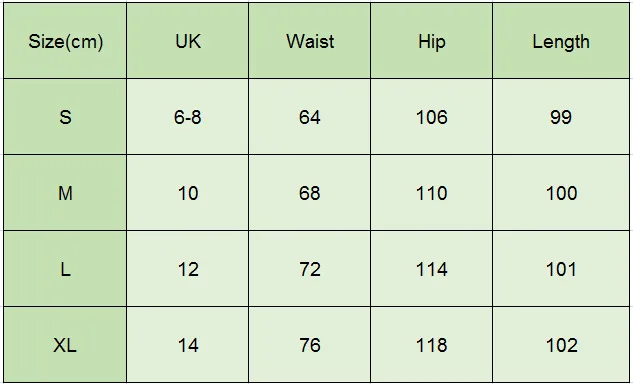Click the L size row label
Viewport: 633px width, 384px height.
[65, 269]
